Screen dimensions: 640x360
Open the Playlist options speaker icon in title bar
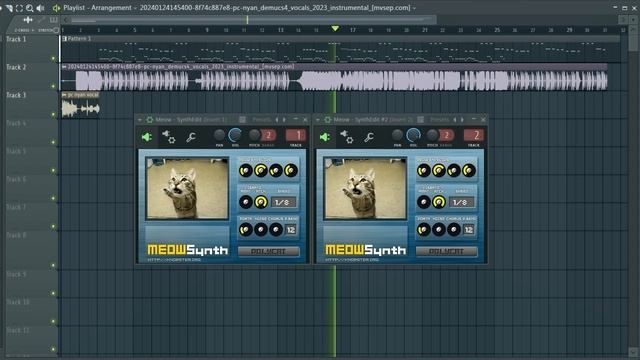pyautogui.click(x=56, y=8)
